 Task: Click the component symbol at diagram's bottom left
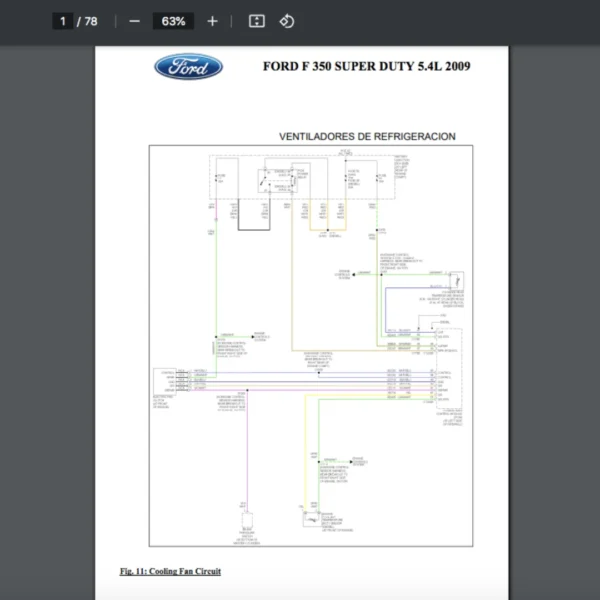[x=246, y=520]
